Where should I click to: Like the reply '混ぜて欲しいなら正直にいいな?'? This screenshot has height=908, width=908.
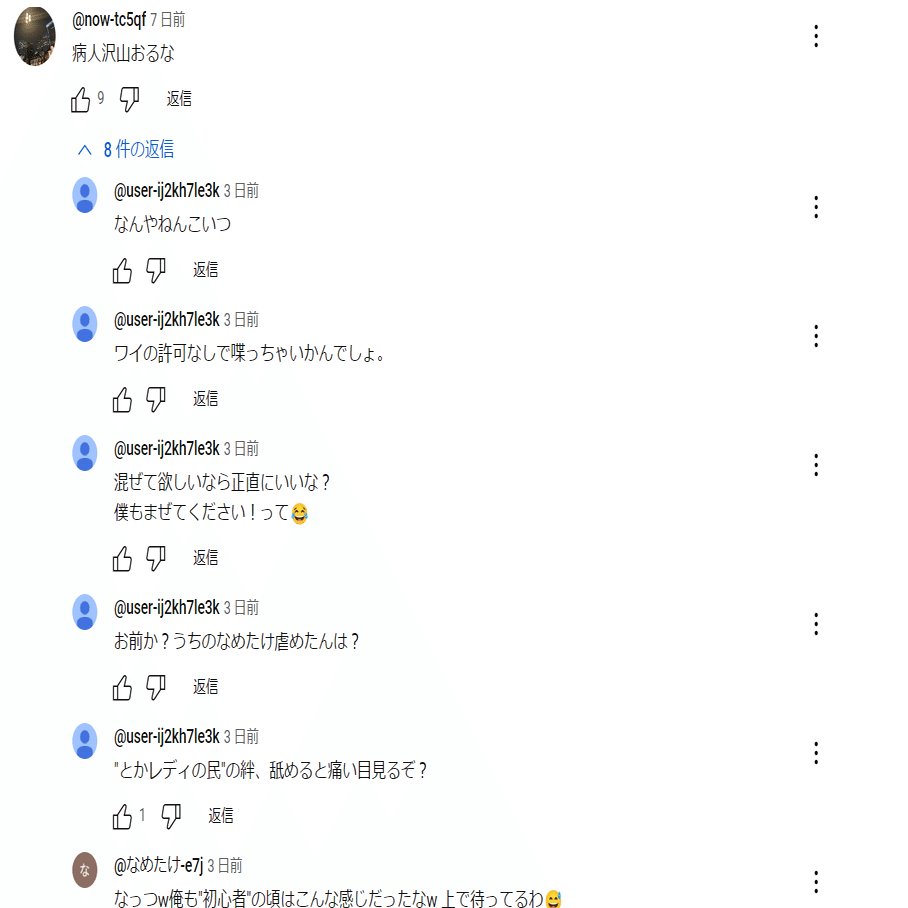click(122, 559)
